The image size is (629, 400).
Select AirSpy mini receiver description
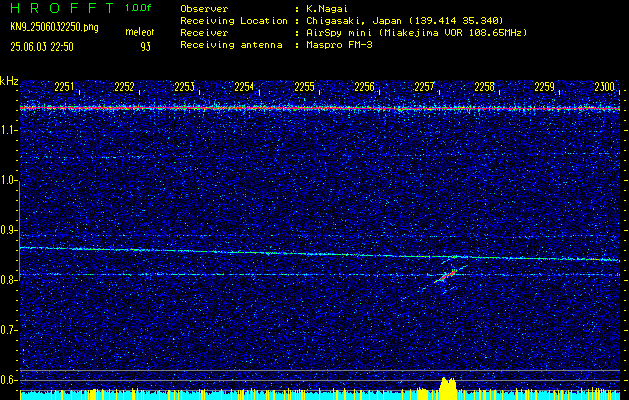pos(416,33)
